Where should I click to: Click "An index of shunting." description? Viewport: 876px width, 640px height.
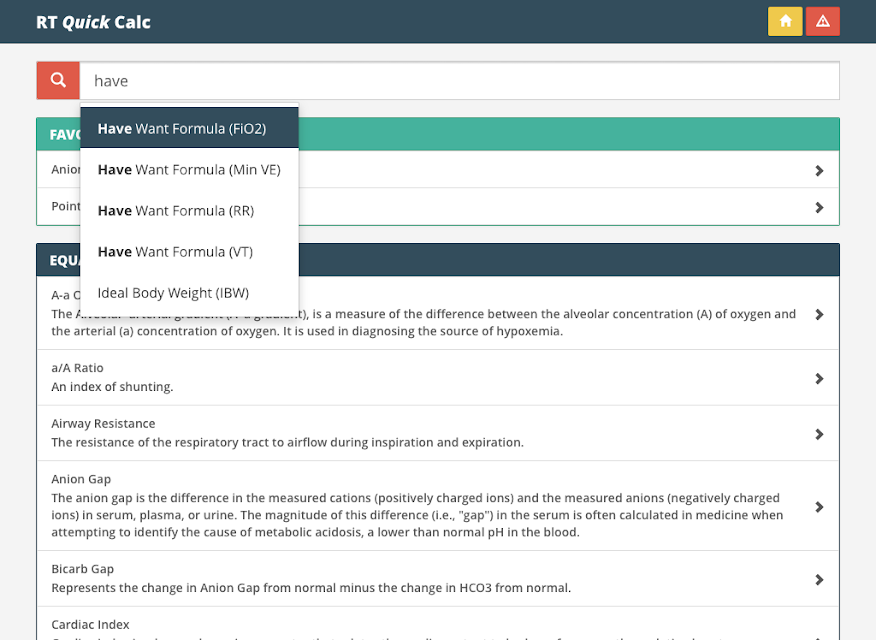pyautogui.click(x=112, y=386)
